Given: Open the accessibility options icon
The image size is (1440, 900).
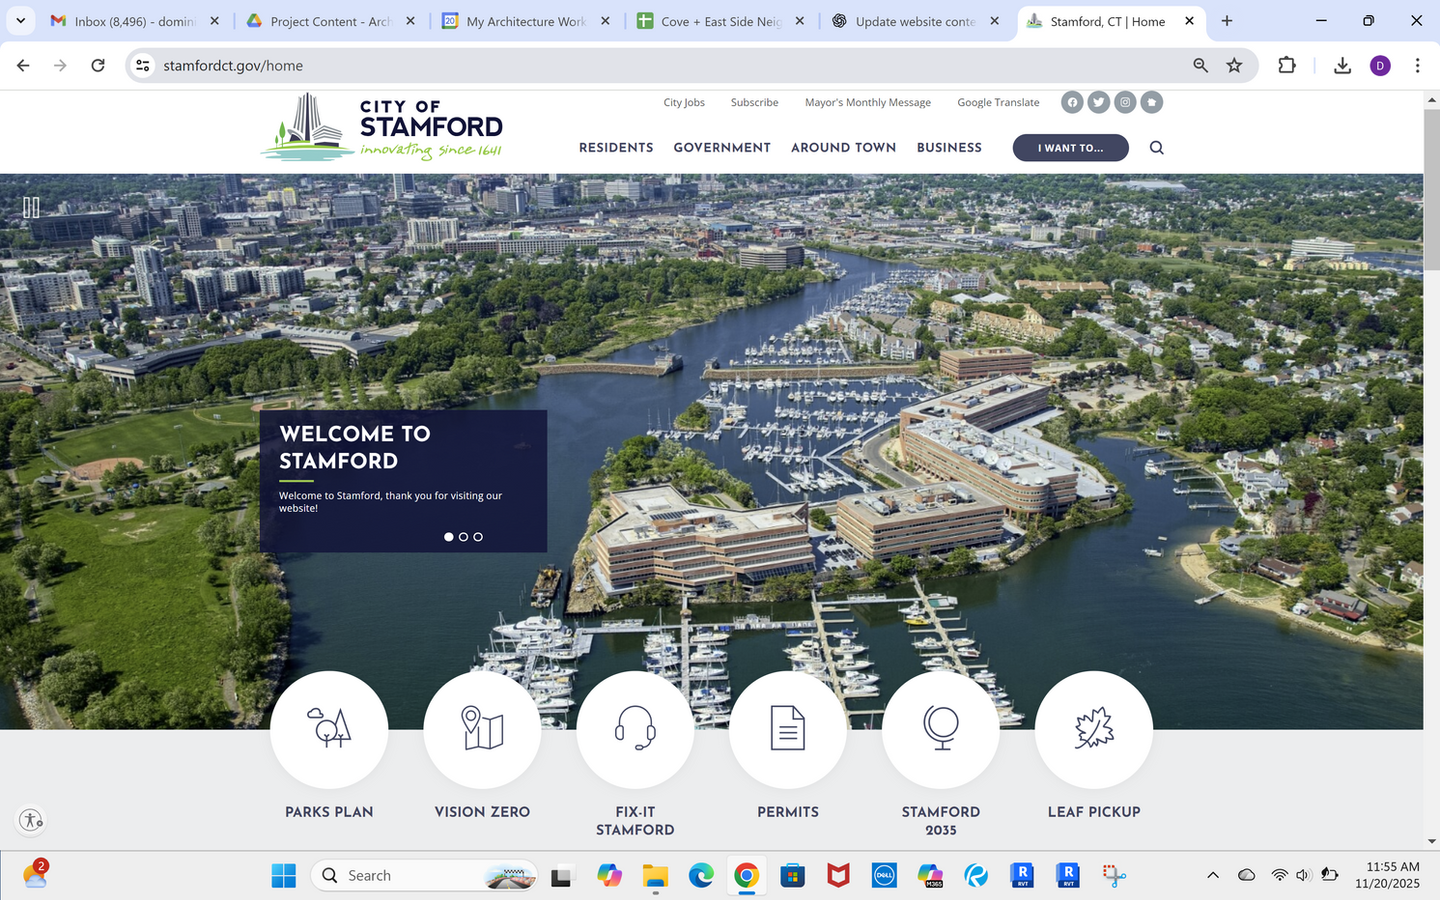Looking at the screenshot, I should 31,820.
